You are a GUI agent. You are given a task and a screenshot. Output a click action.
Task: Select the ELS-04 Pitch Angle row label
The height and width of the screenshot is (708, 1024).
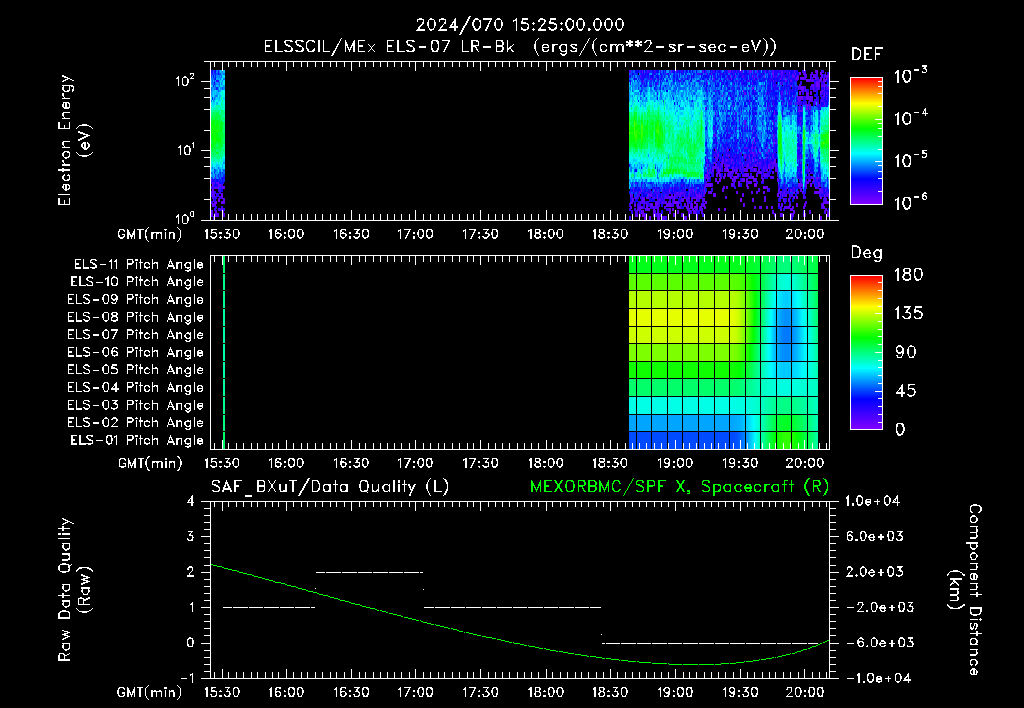pos(136,387)
